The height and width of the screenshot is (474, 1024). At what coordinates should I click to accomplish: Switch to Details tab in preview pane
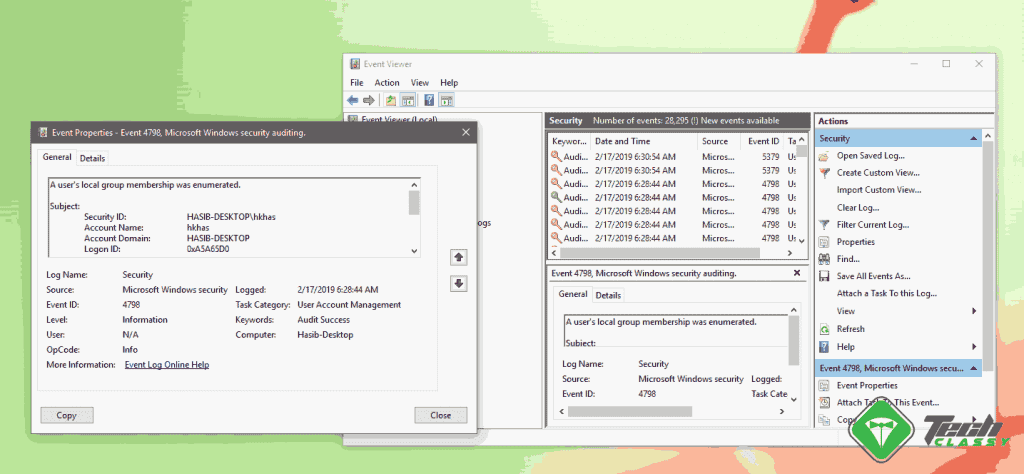(608, 296)
